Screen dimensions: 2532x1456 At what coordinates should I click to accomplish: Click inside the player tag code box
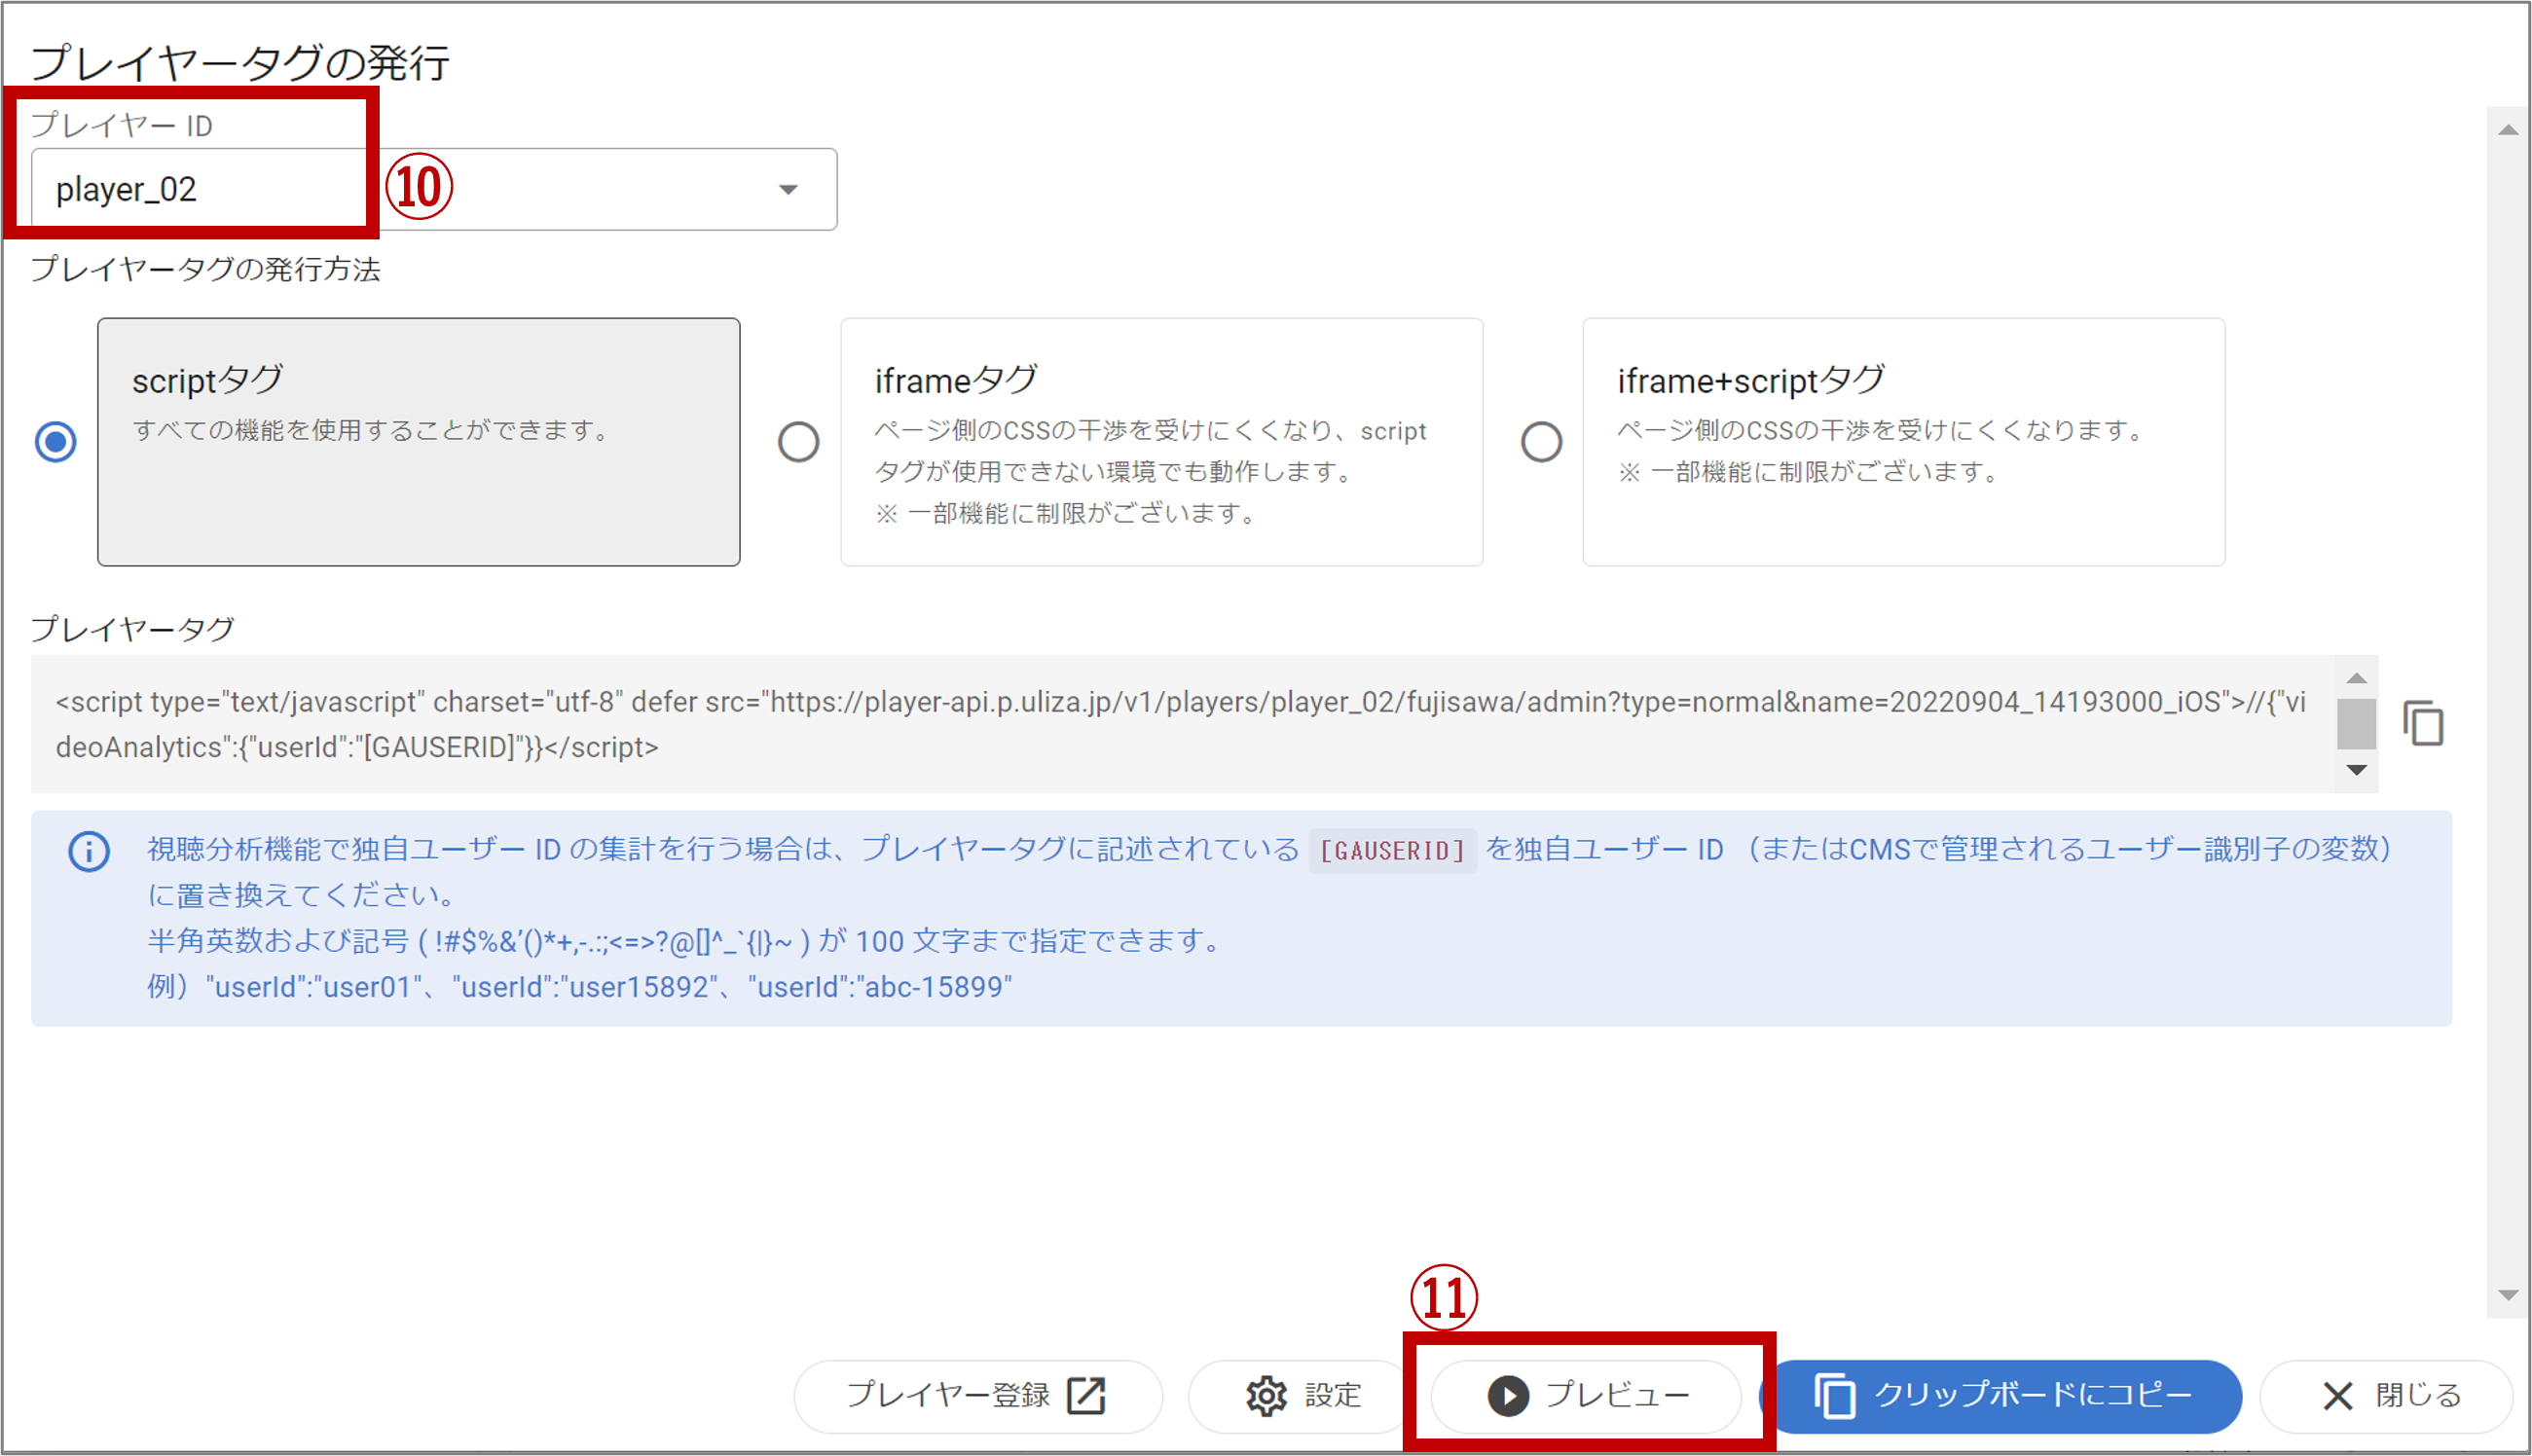pyautogui.click(x=1183, y=724)
